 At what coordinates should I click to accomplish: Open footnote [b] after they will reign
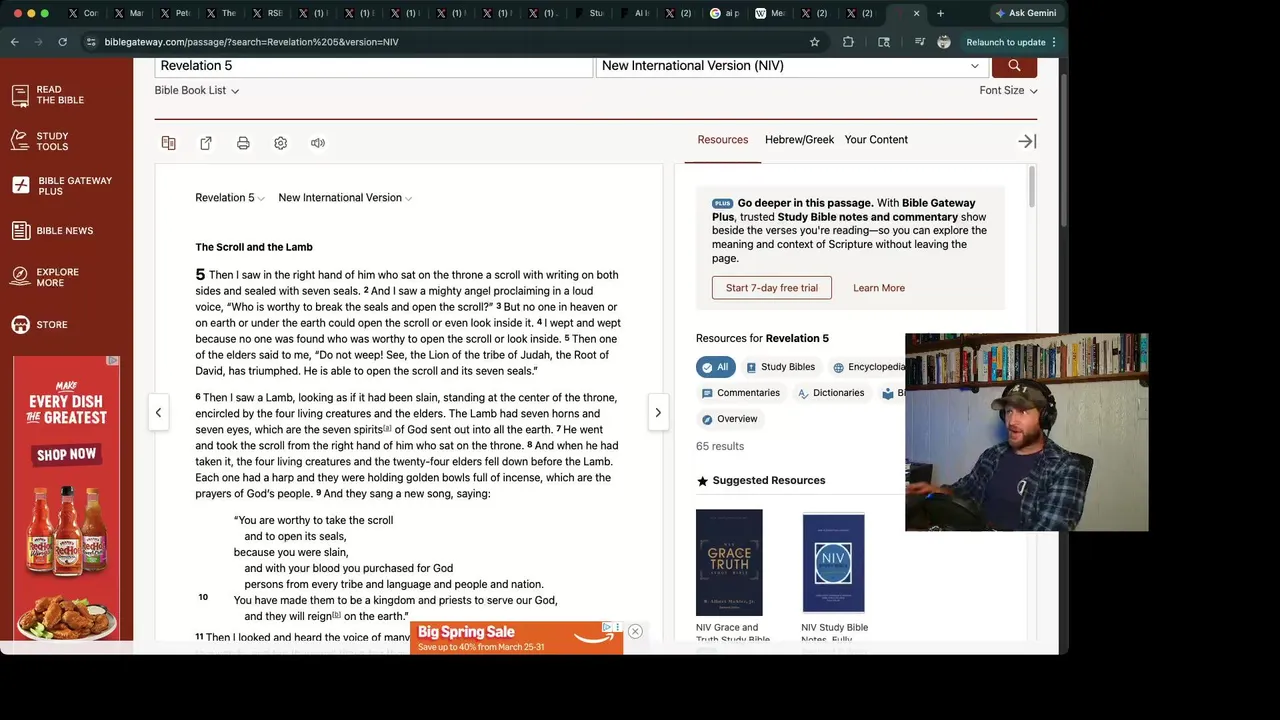pos(336,615)
